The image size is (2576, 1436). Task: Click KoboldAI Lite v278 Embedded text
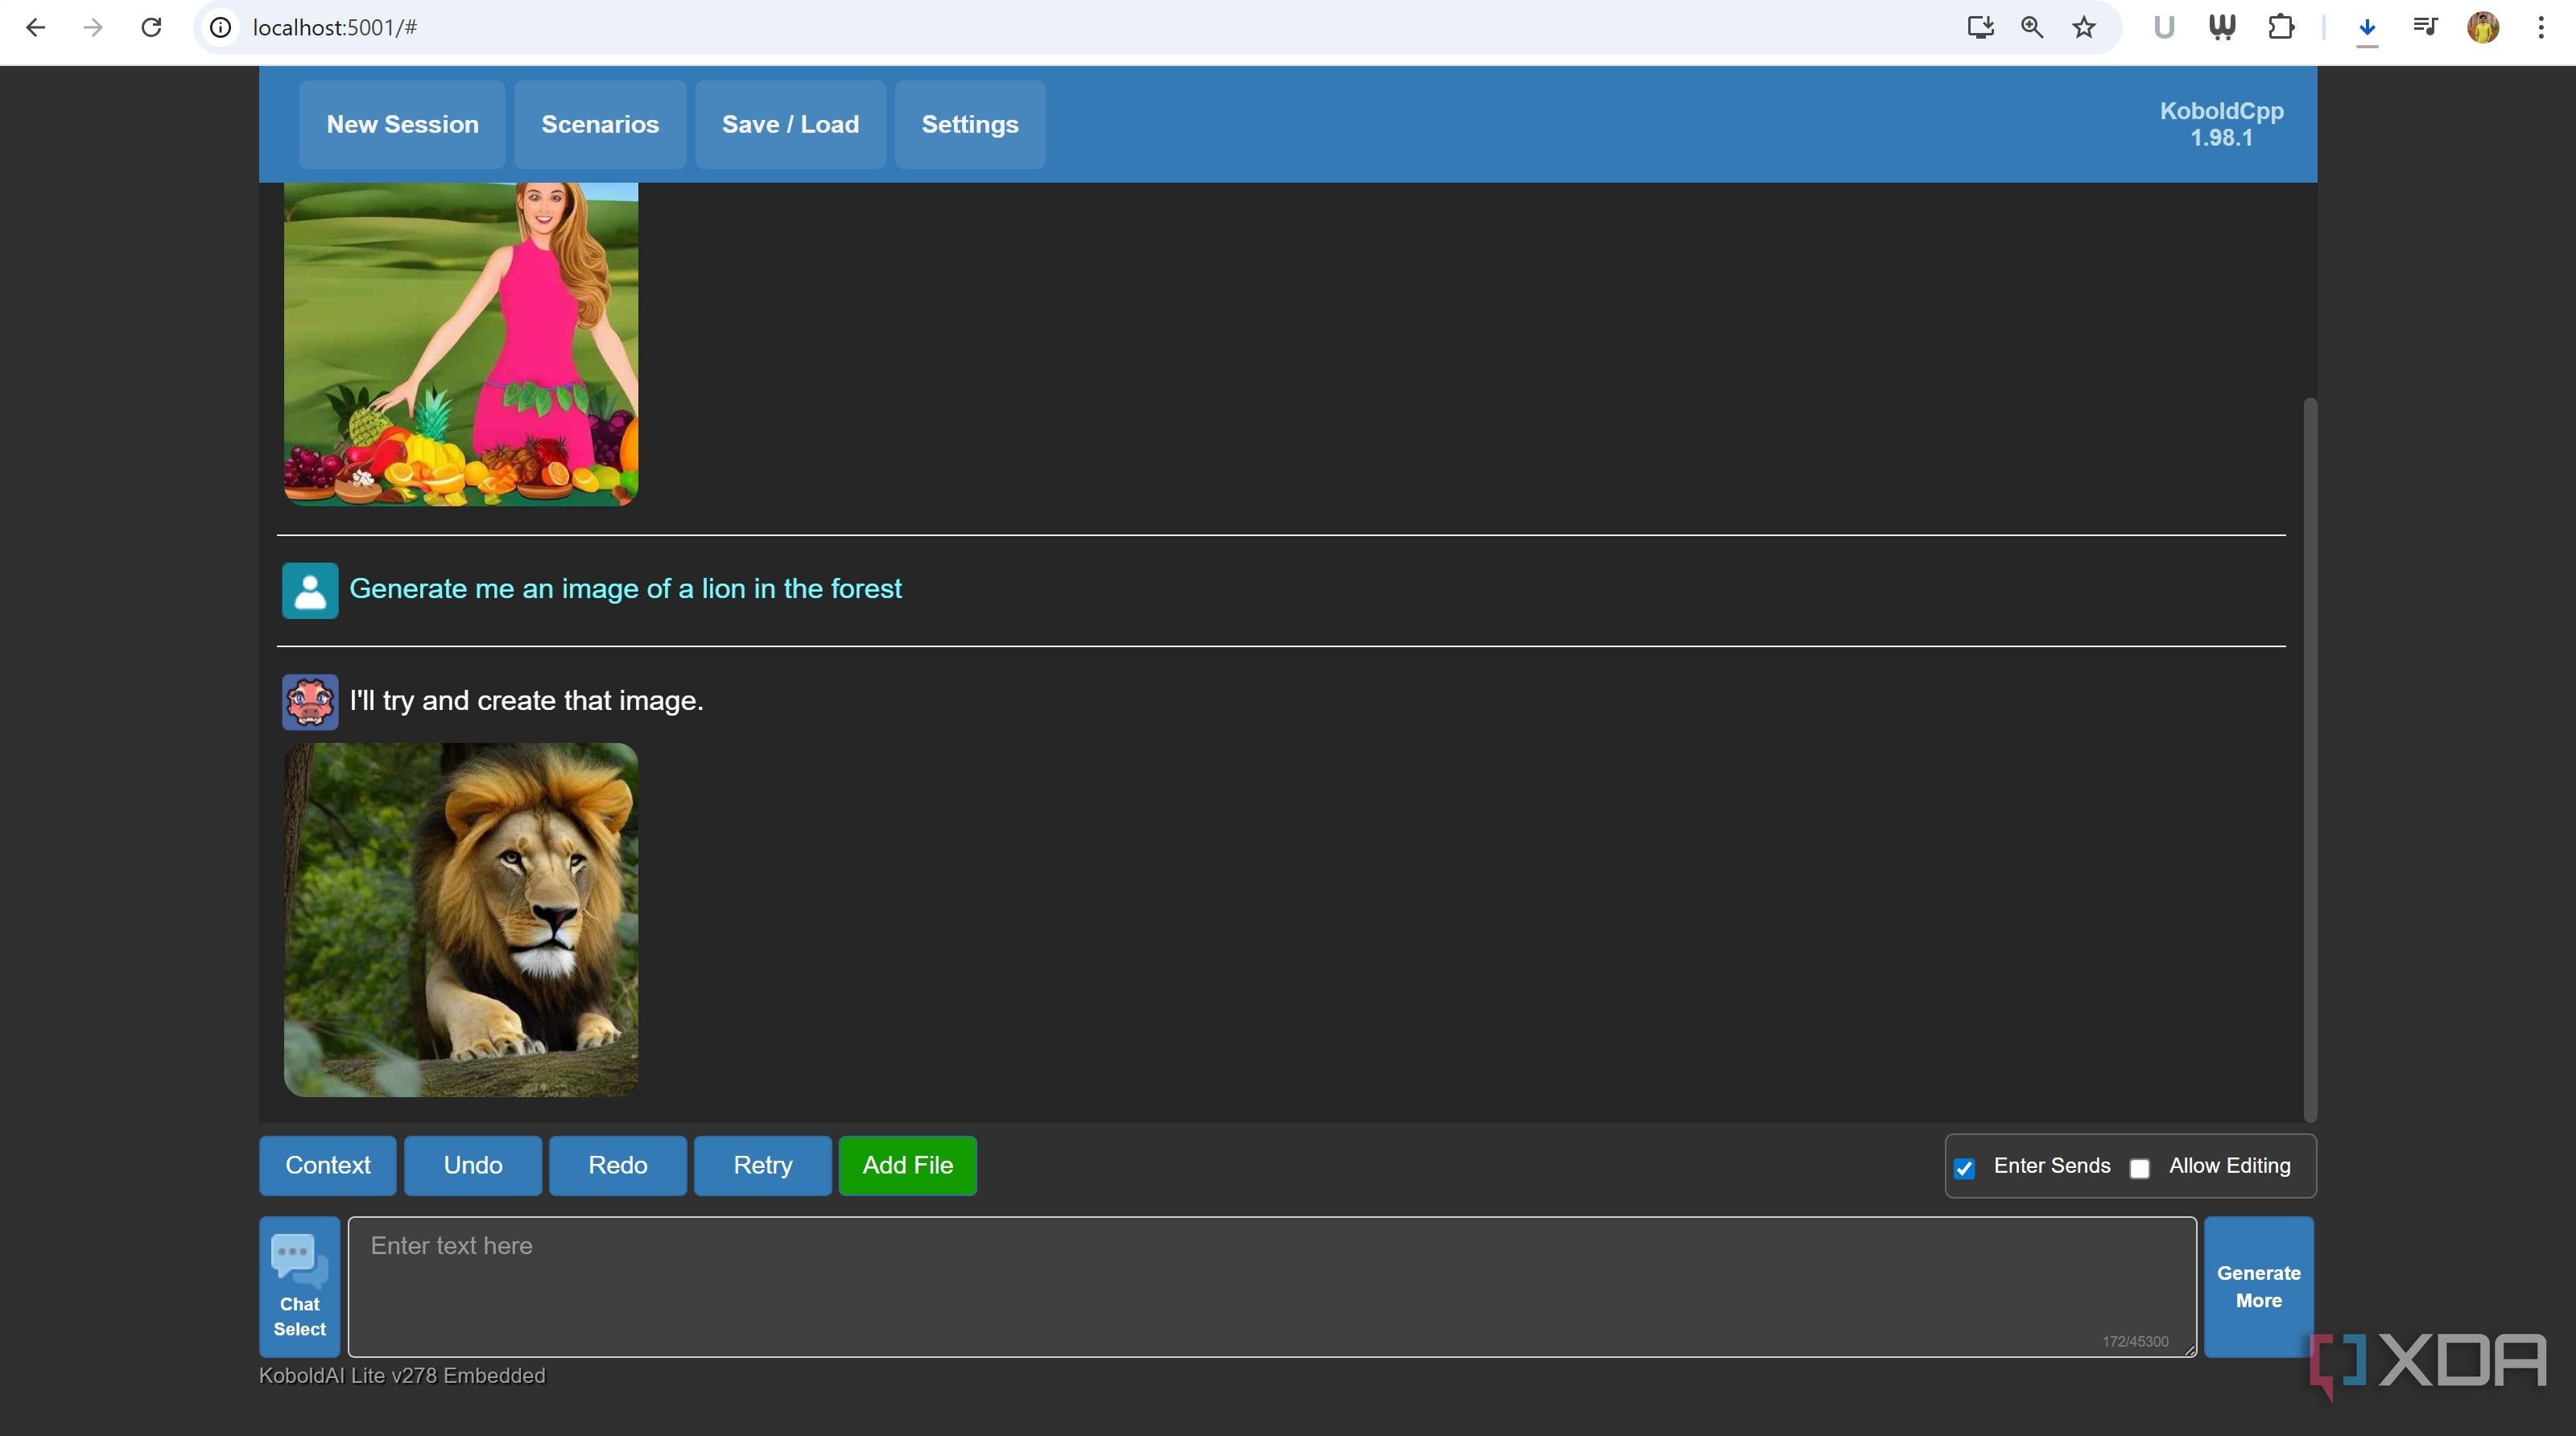402,1376
